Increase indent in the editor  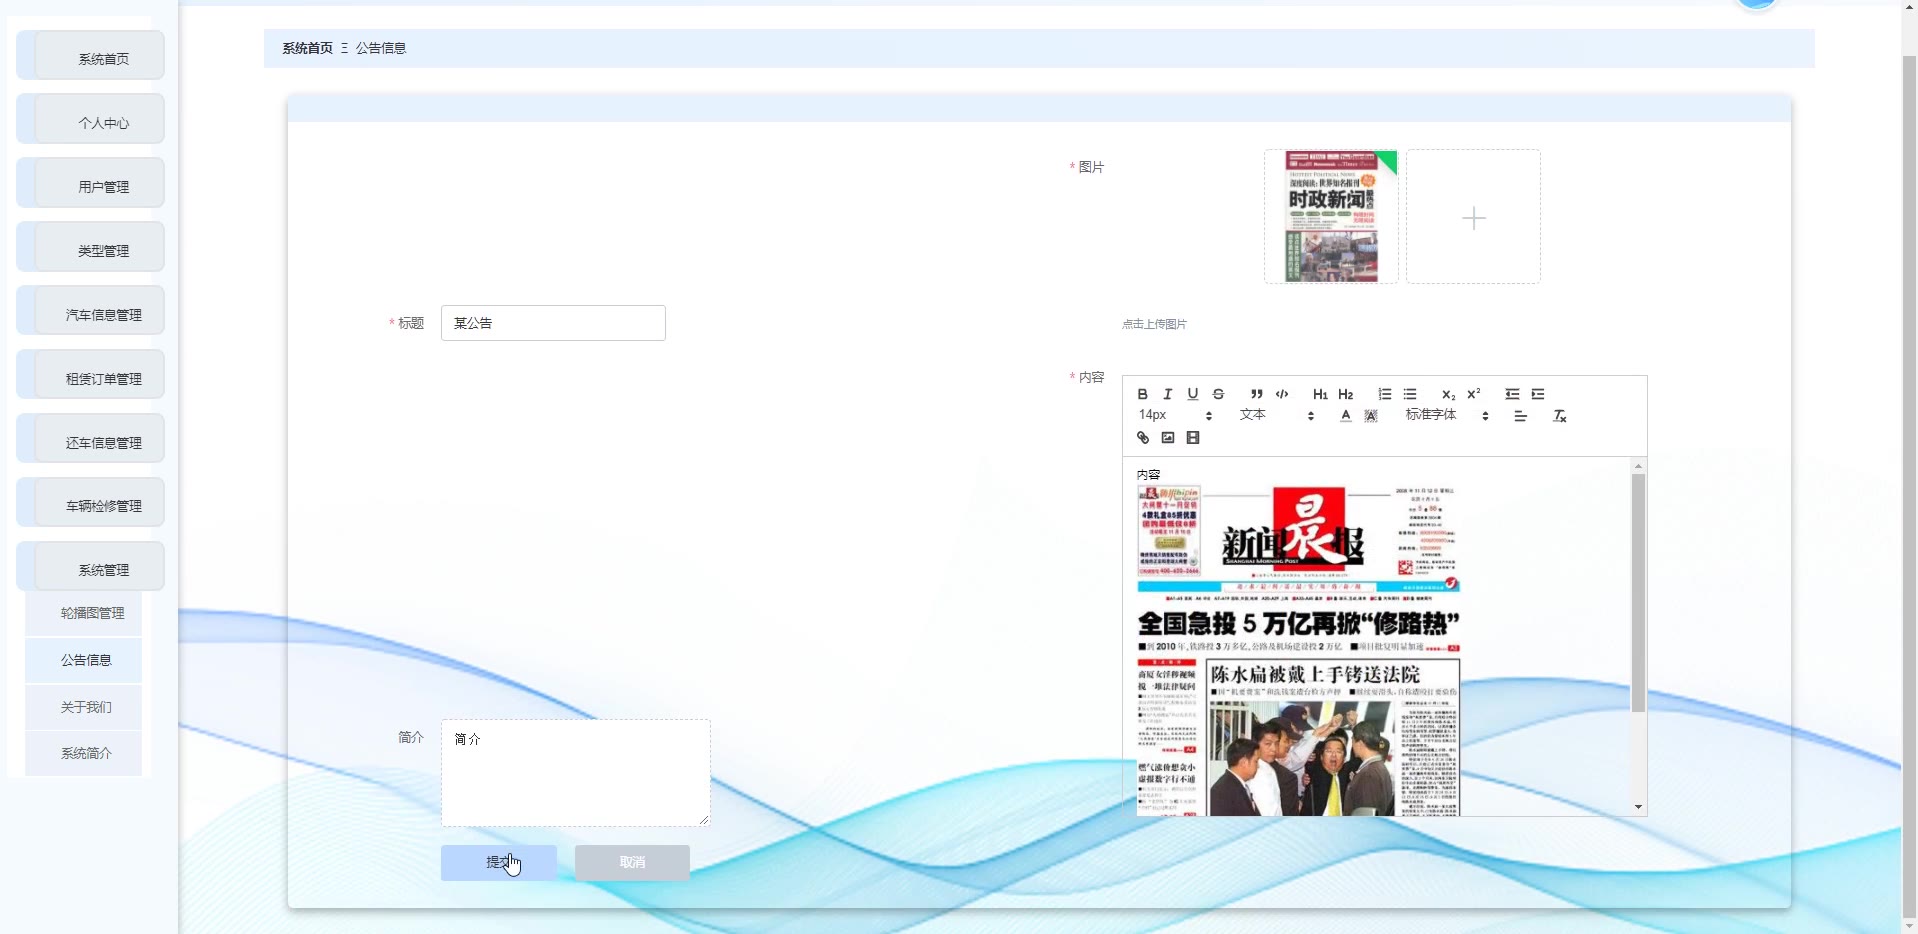click(1538, 394)
